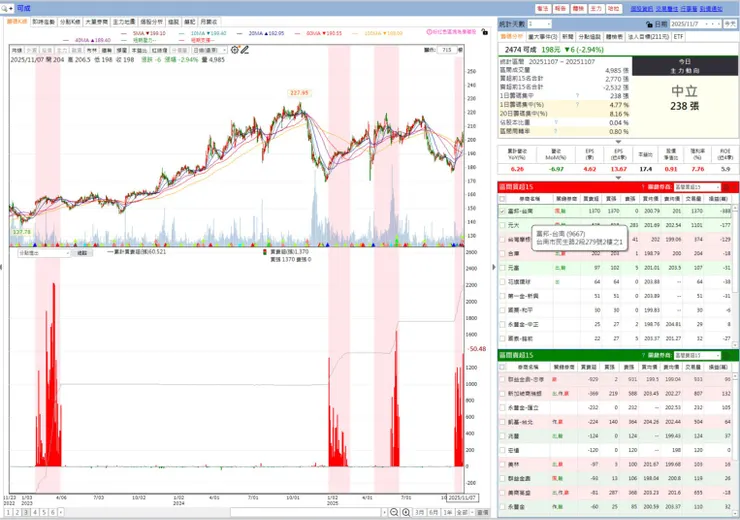The height and width of the screenshot is (520, 740).
Task: Zoom out chart magnifier button
Action: tap(394, 512)
